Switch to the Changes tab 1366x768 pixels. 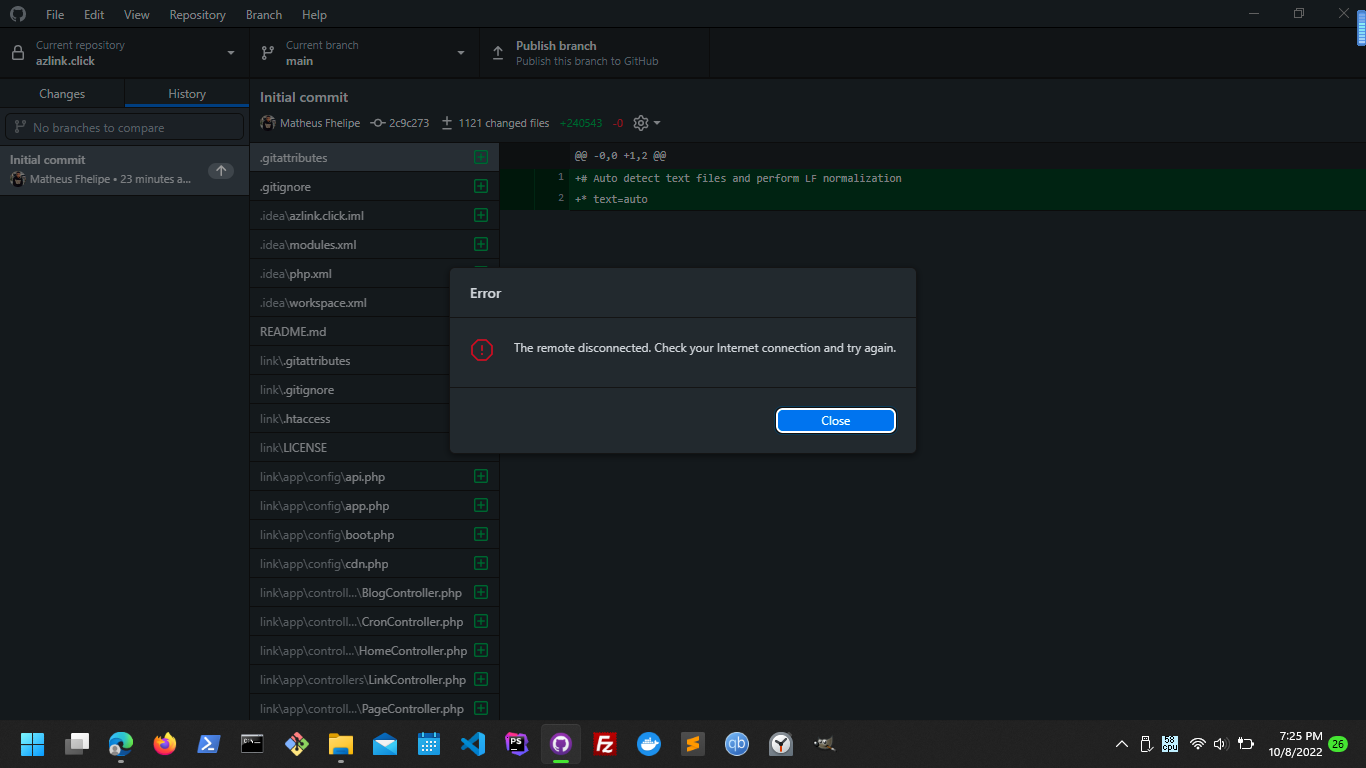[x=62, y=93]
